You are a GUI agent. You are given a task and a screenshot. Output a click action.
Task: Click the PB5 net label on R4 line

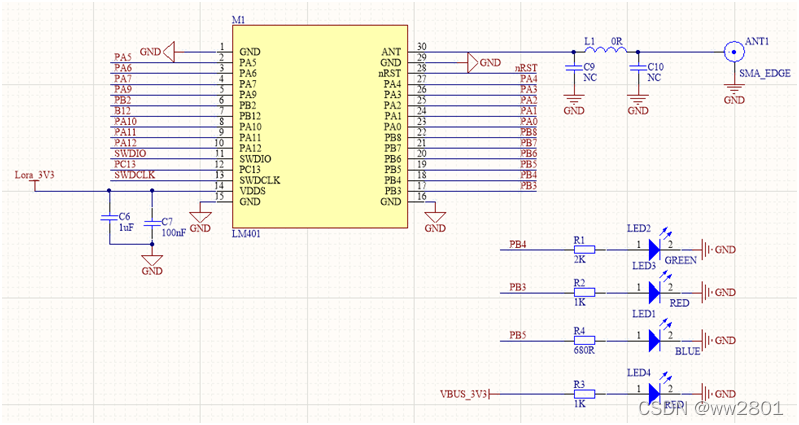pyautogui.click(x=518, y=335)
